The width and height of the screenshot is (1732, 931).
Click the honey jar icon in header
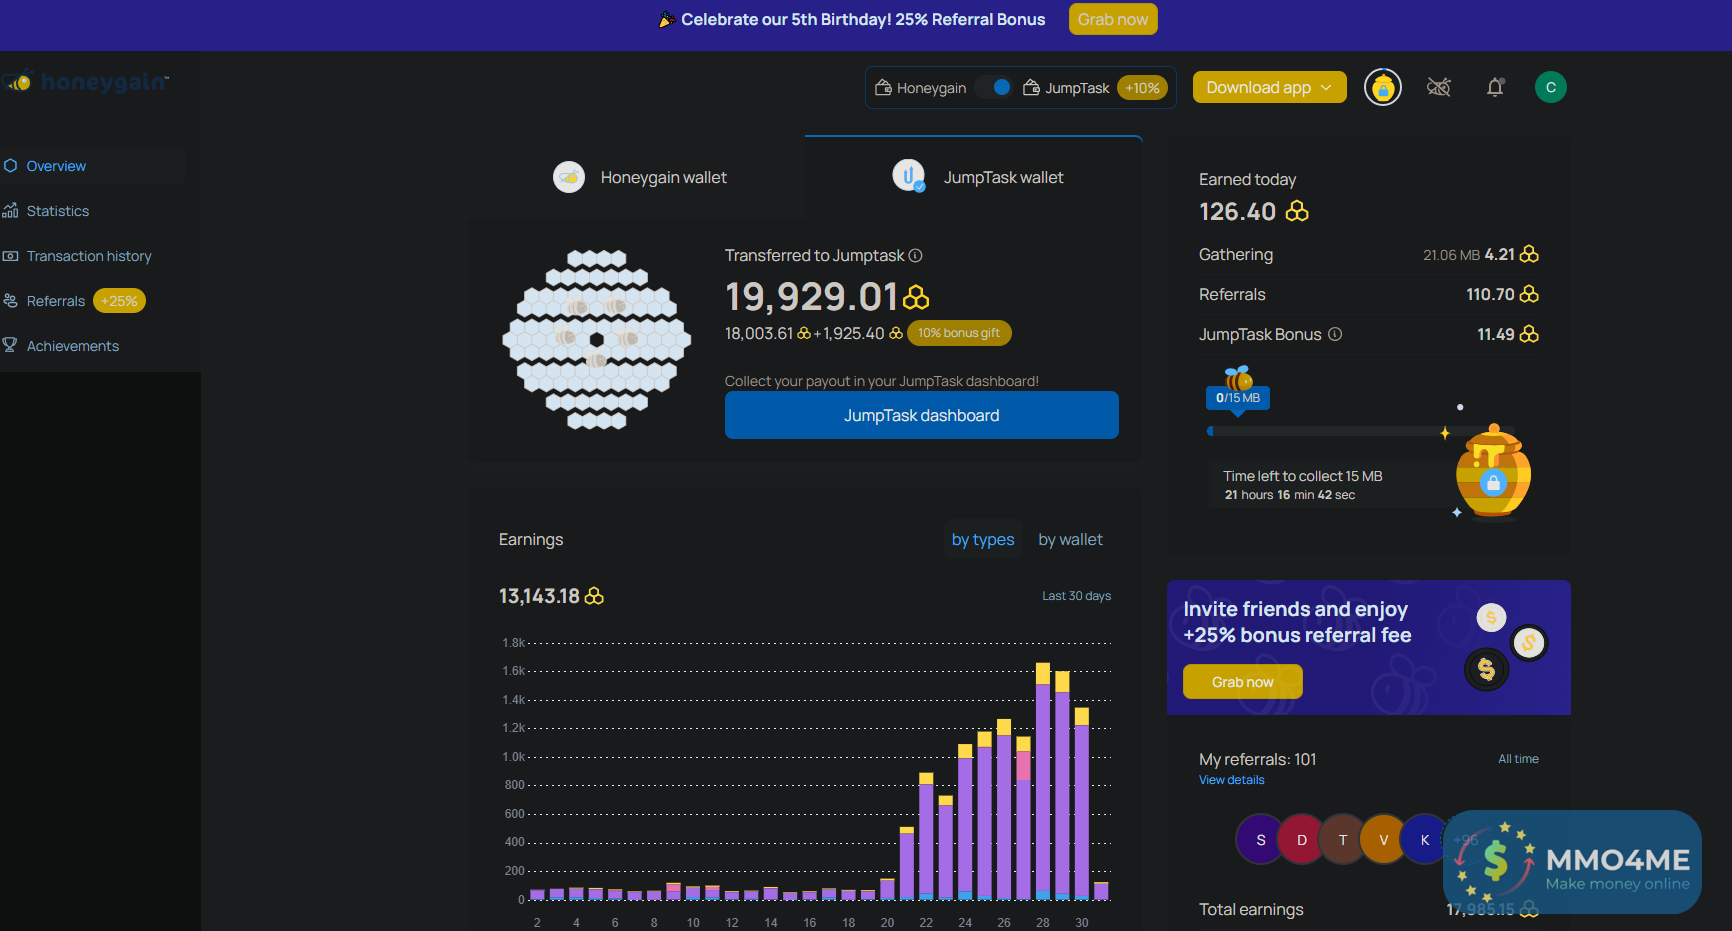[1383, 88]
